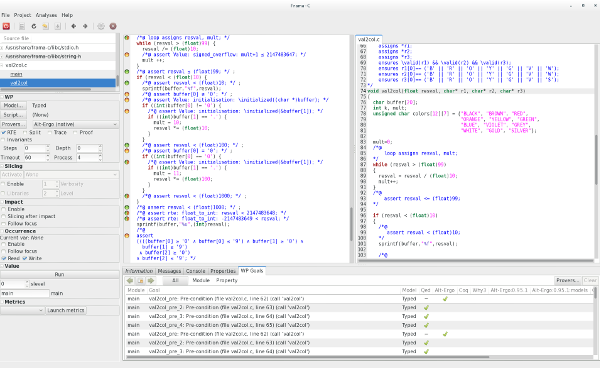The image size is (600, 368).
Task: Enable the Trace checkbox
Action: [50, 132]
